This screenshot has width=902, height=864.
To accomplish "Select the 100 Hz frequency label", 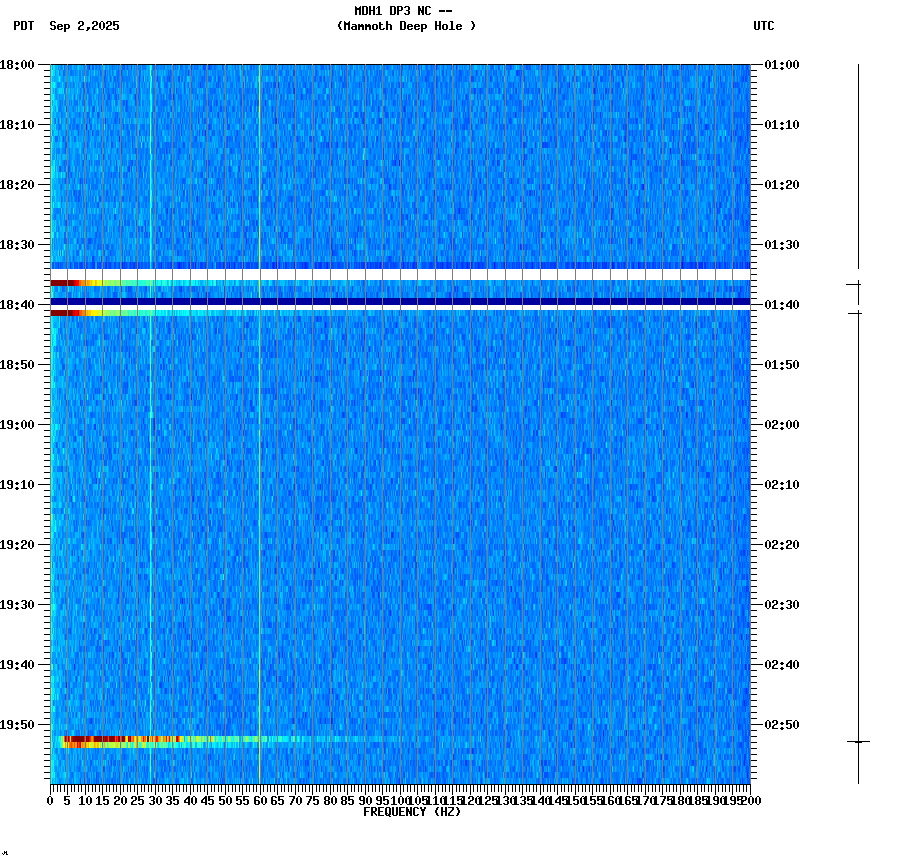I will (400, 800).
